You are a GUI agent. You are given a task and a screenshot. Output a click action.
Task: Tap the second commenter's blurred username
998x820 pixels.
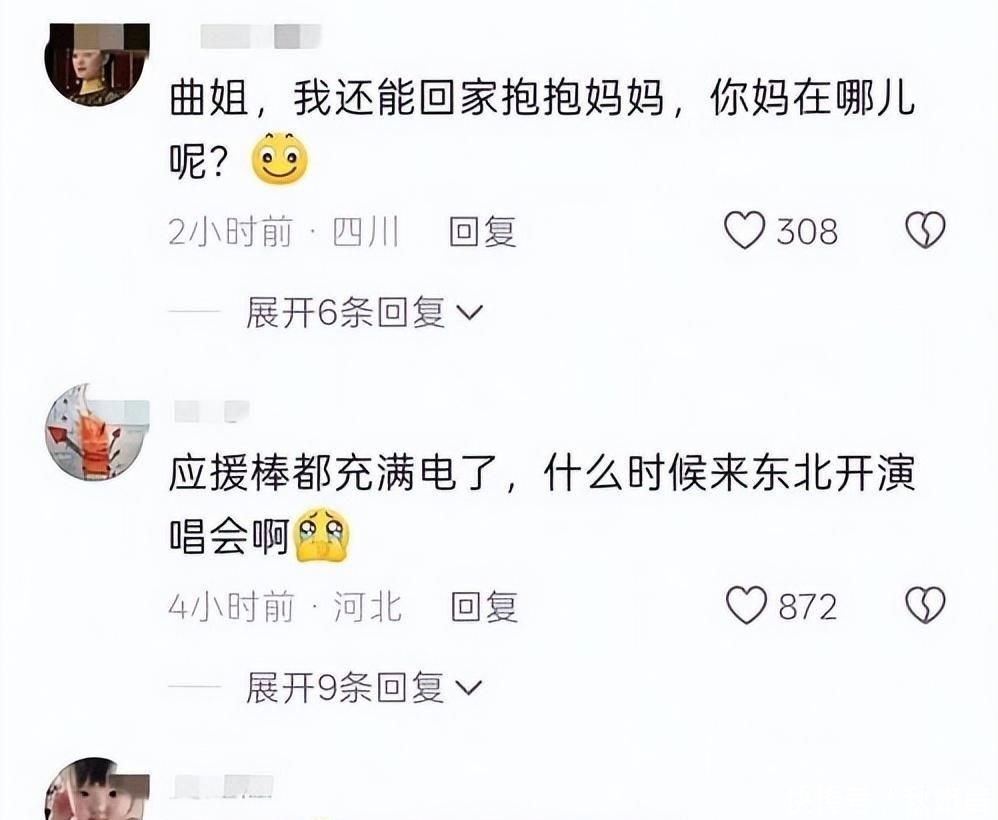point(211,411)
